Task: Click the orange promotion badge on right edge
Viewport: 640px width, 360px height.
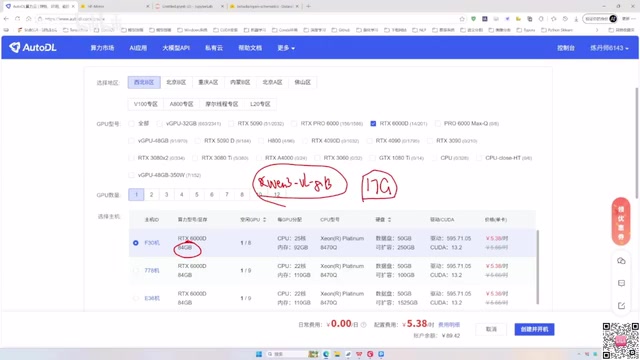Action: click(x=621, y=221)
